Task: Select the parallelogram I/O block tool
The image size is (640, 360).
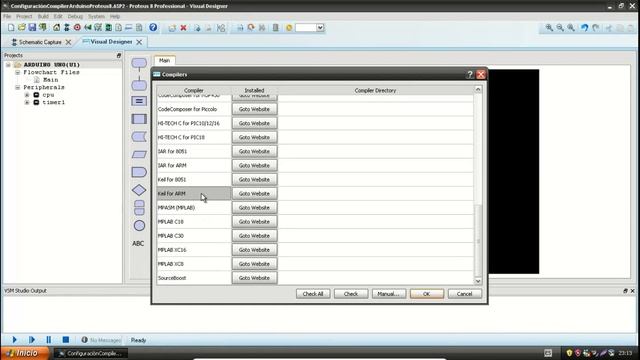Action: (139, 154)
